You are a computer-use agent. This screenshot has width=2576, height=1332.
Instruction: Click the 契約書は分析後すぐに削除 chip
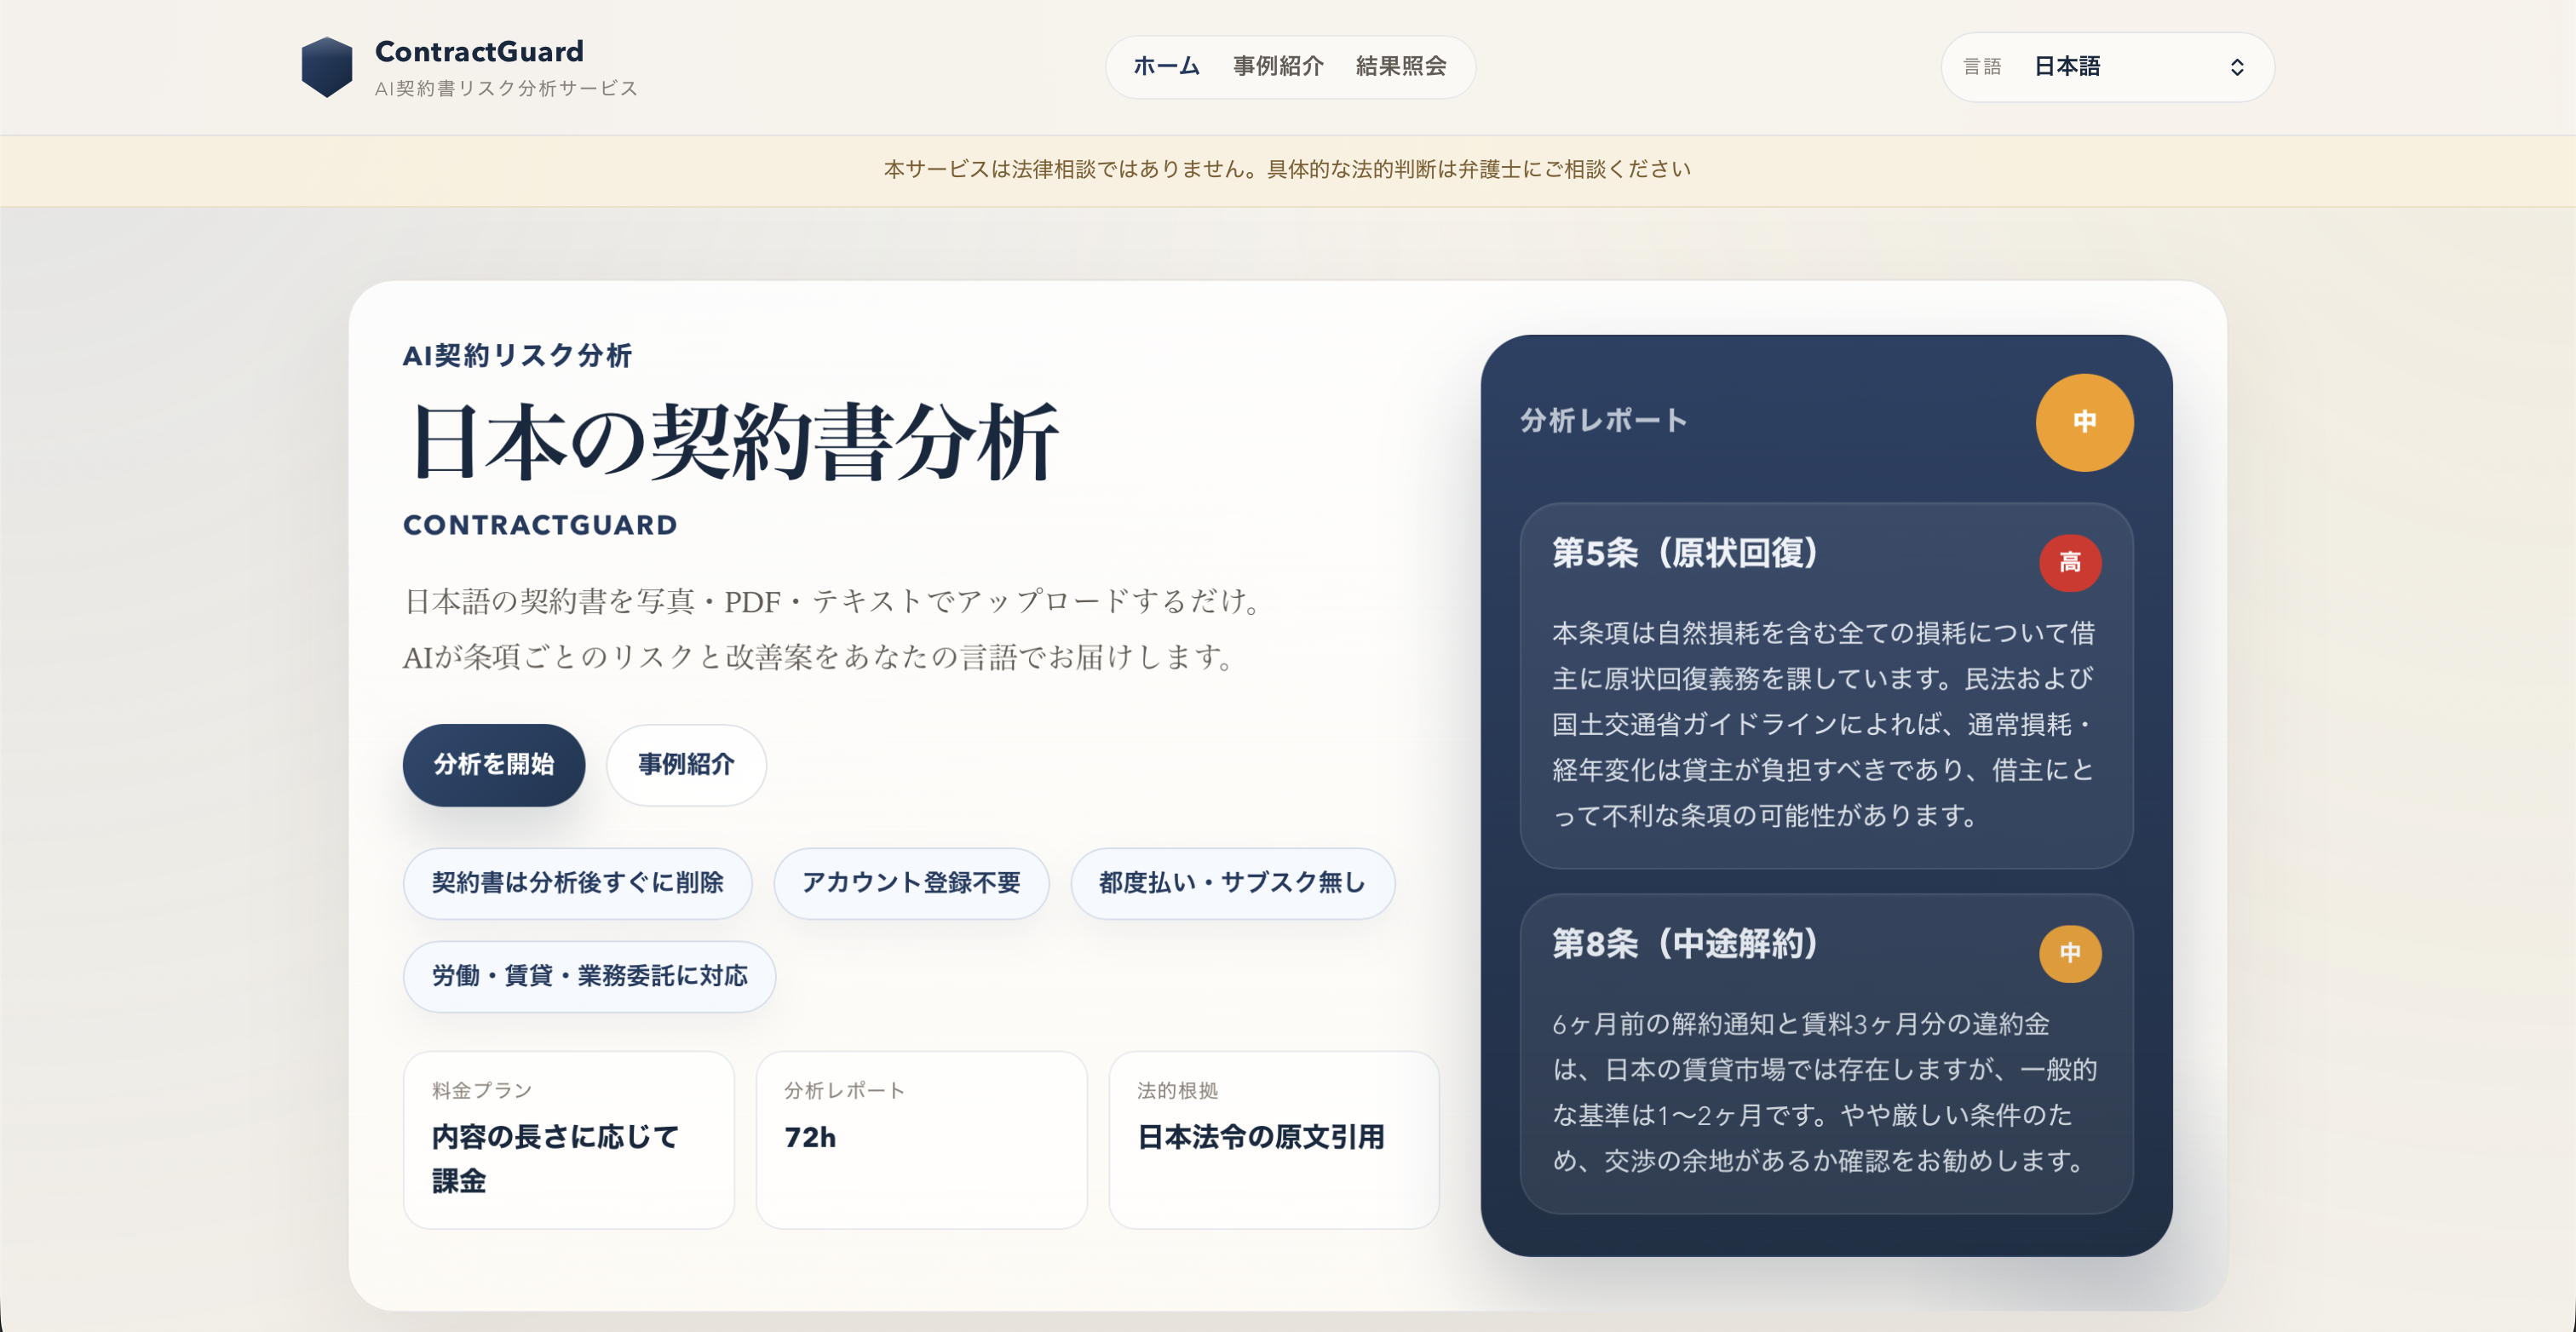pos(577,883)
